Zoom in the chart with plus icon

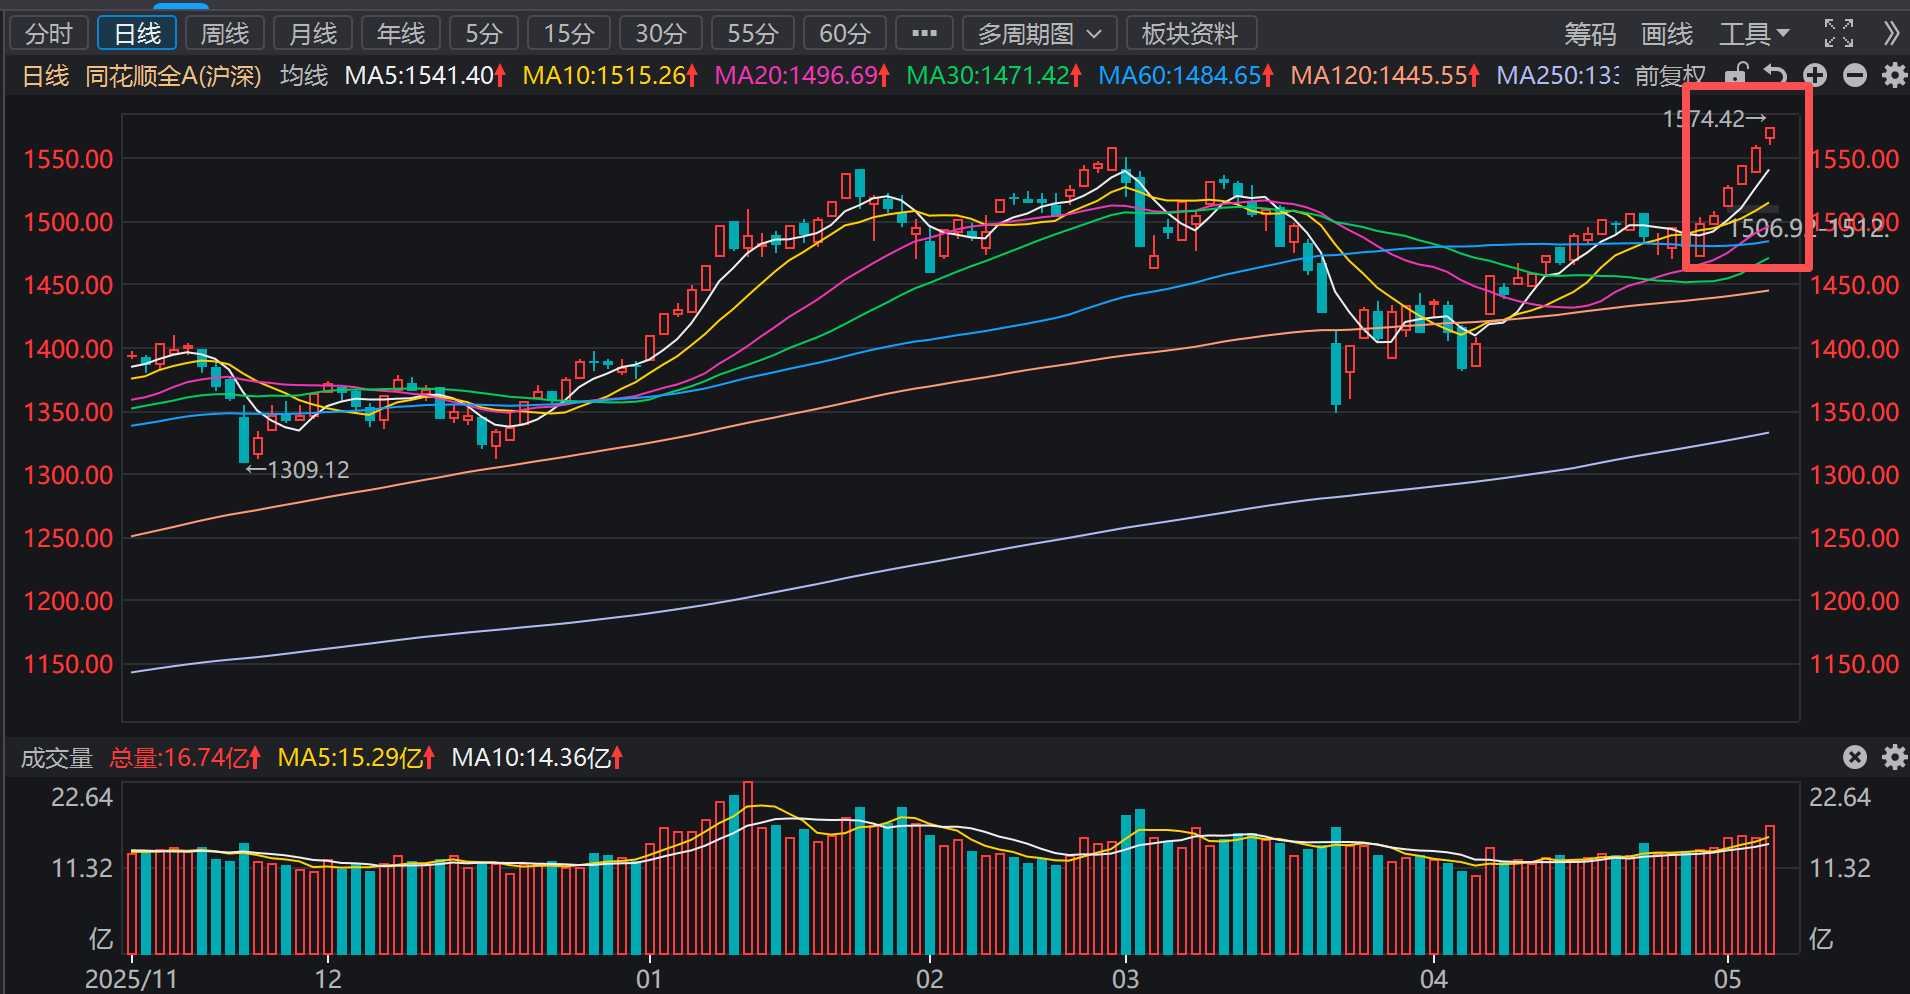1815,75
